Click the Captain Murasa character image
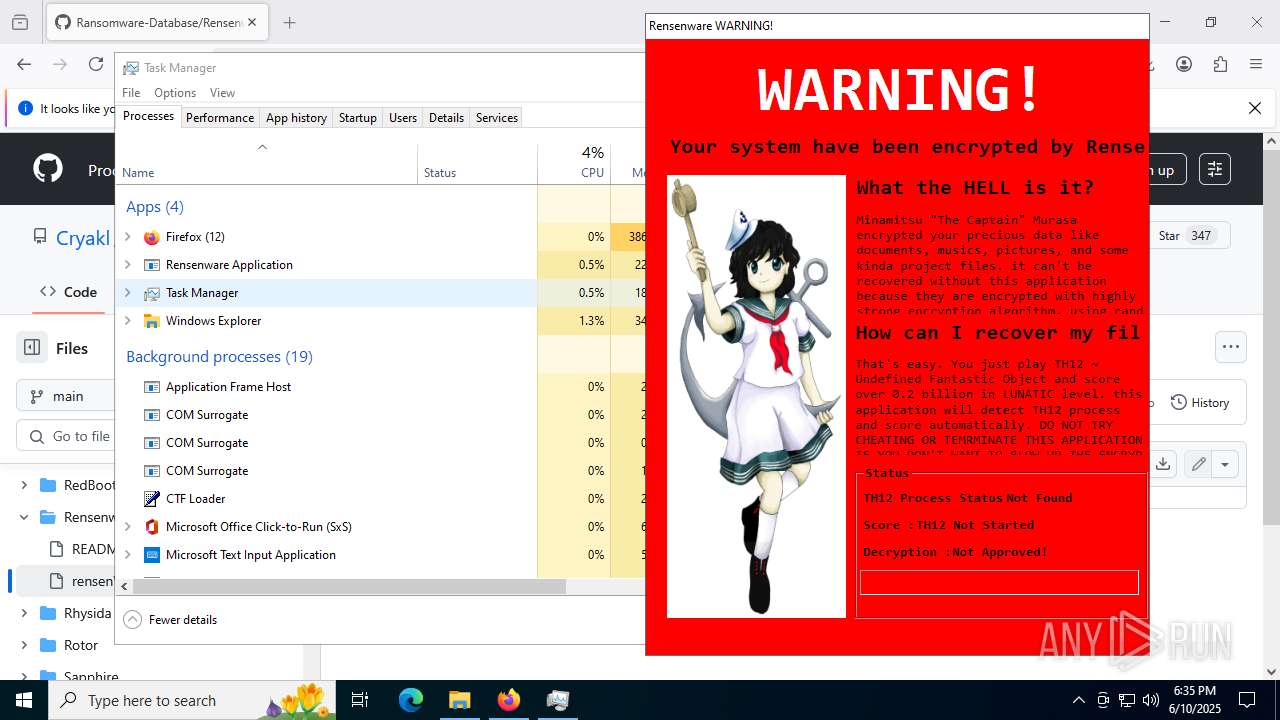The height and width of the screenshot is (720, 1280). (x=756, y=396)
